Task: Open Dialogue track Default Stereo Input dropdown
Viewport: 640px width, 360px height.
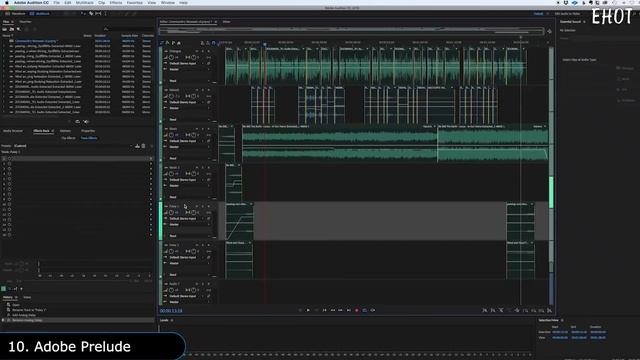Action: [186, 64]
